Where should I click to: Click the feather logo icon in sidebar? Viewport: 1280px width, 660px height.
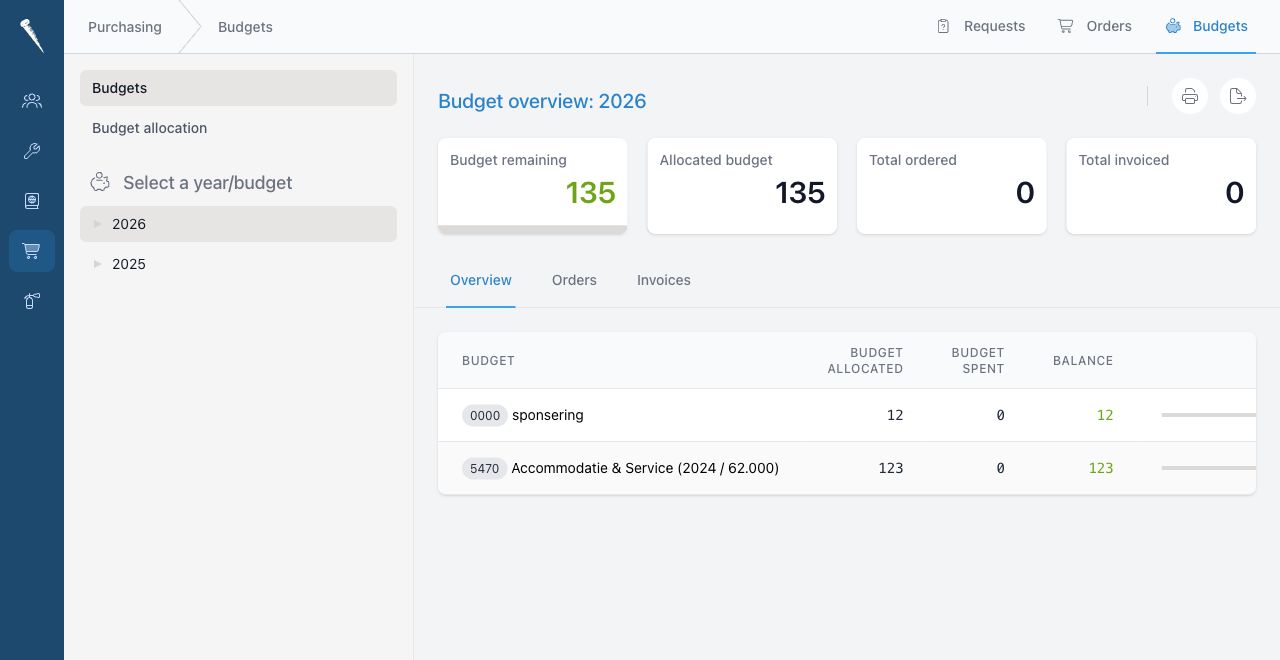point(32,36)
